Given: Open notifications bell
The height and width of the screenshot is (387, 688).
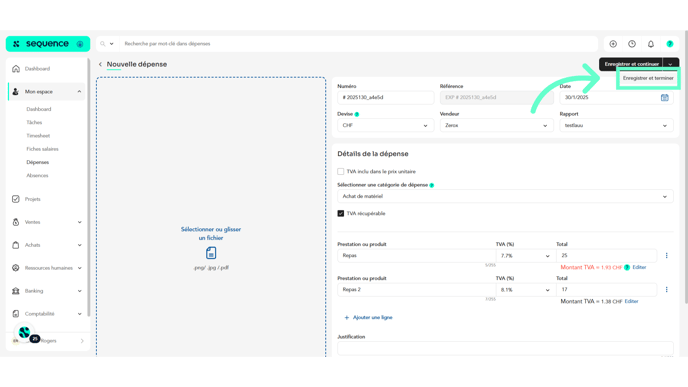Looking at the screenshot, I should tap(651, 44).
